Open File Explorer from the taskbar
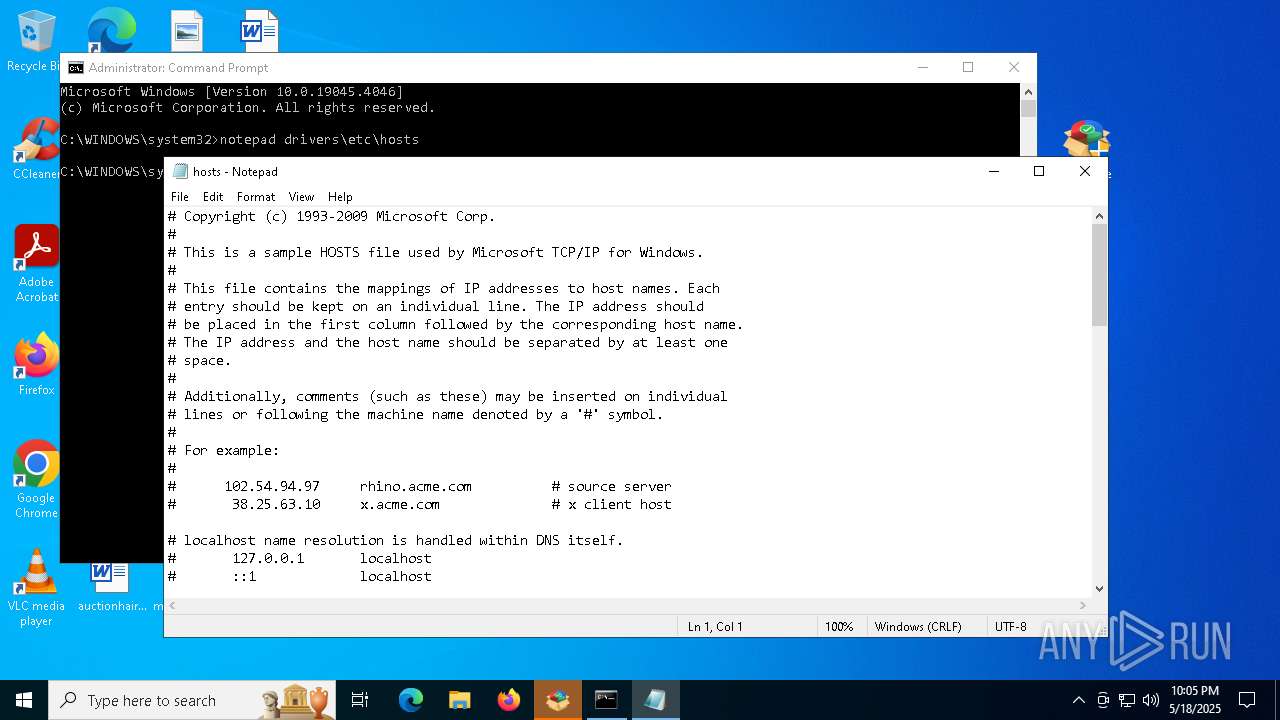The height and width of the screenshot is (720, 1280). (x=460, y=700)
